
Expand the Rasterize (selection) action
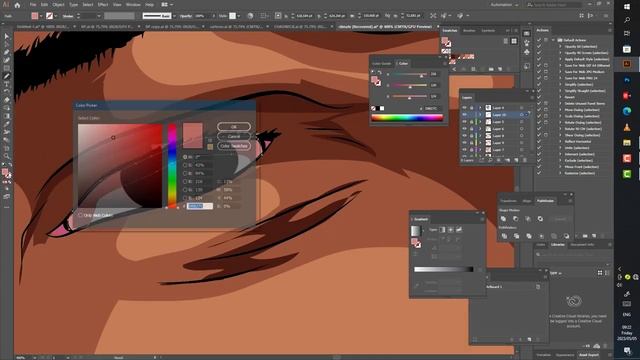point(560,173)
